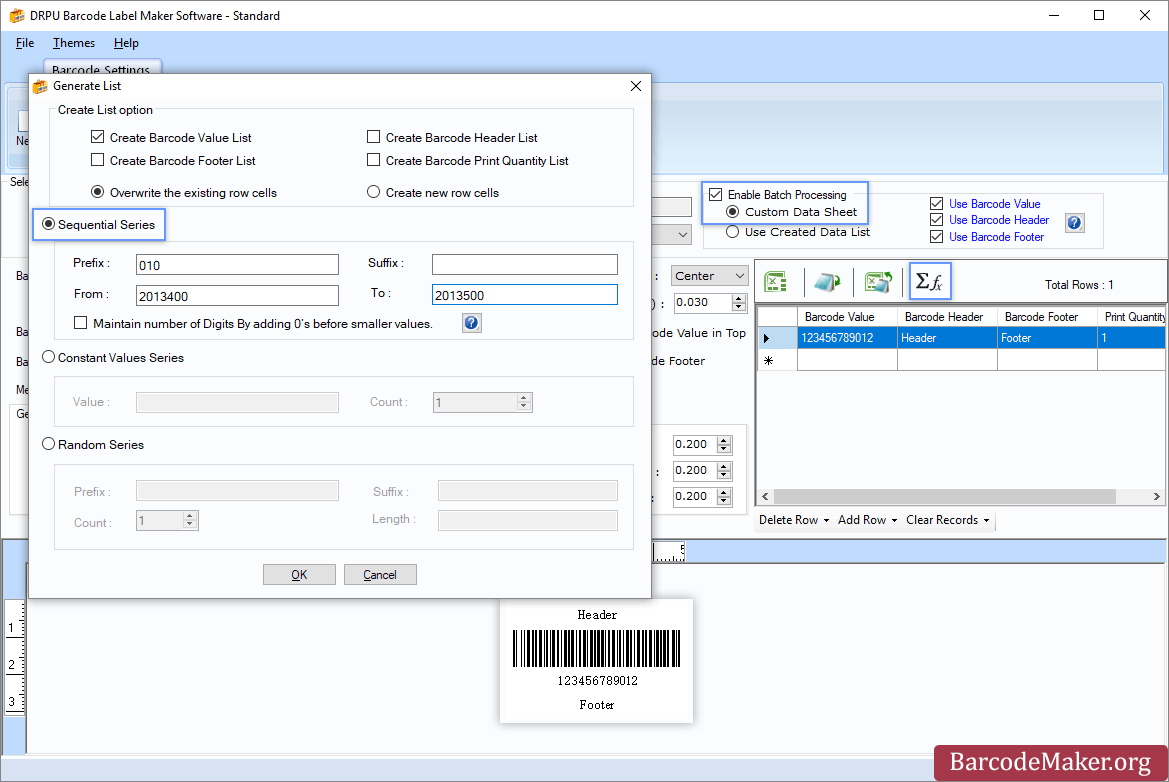Select the Constant Values Series radio button
The width and height of the screenshot is (1169, 782).
(x=48, y=357)
